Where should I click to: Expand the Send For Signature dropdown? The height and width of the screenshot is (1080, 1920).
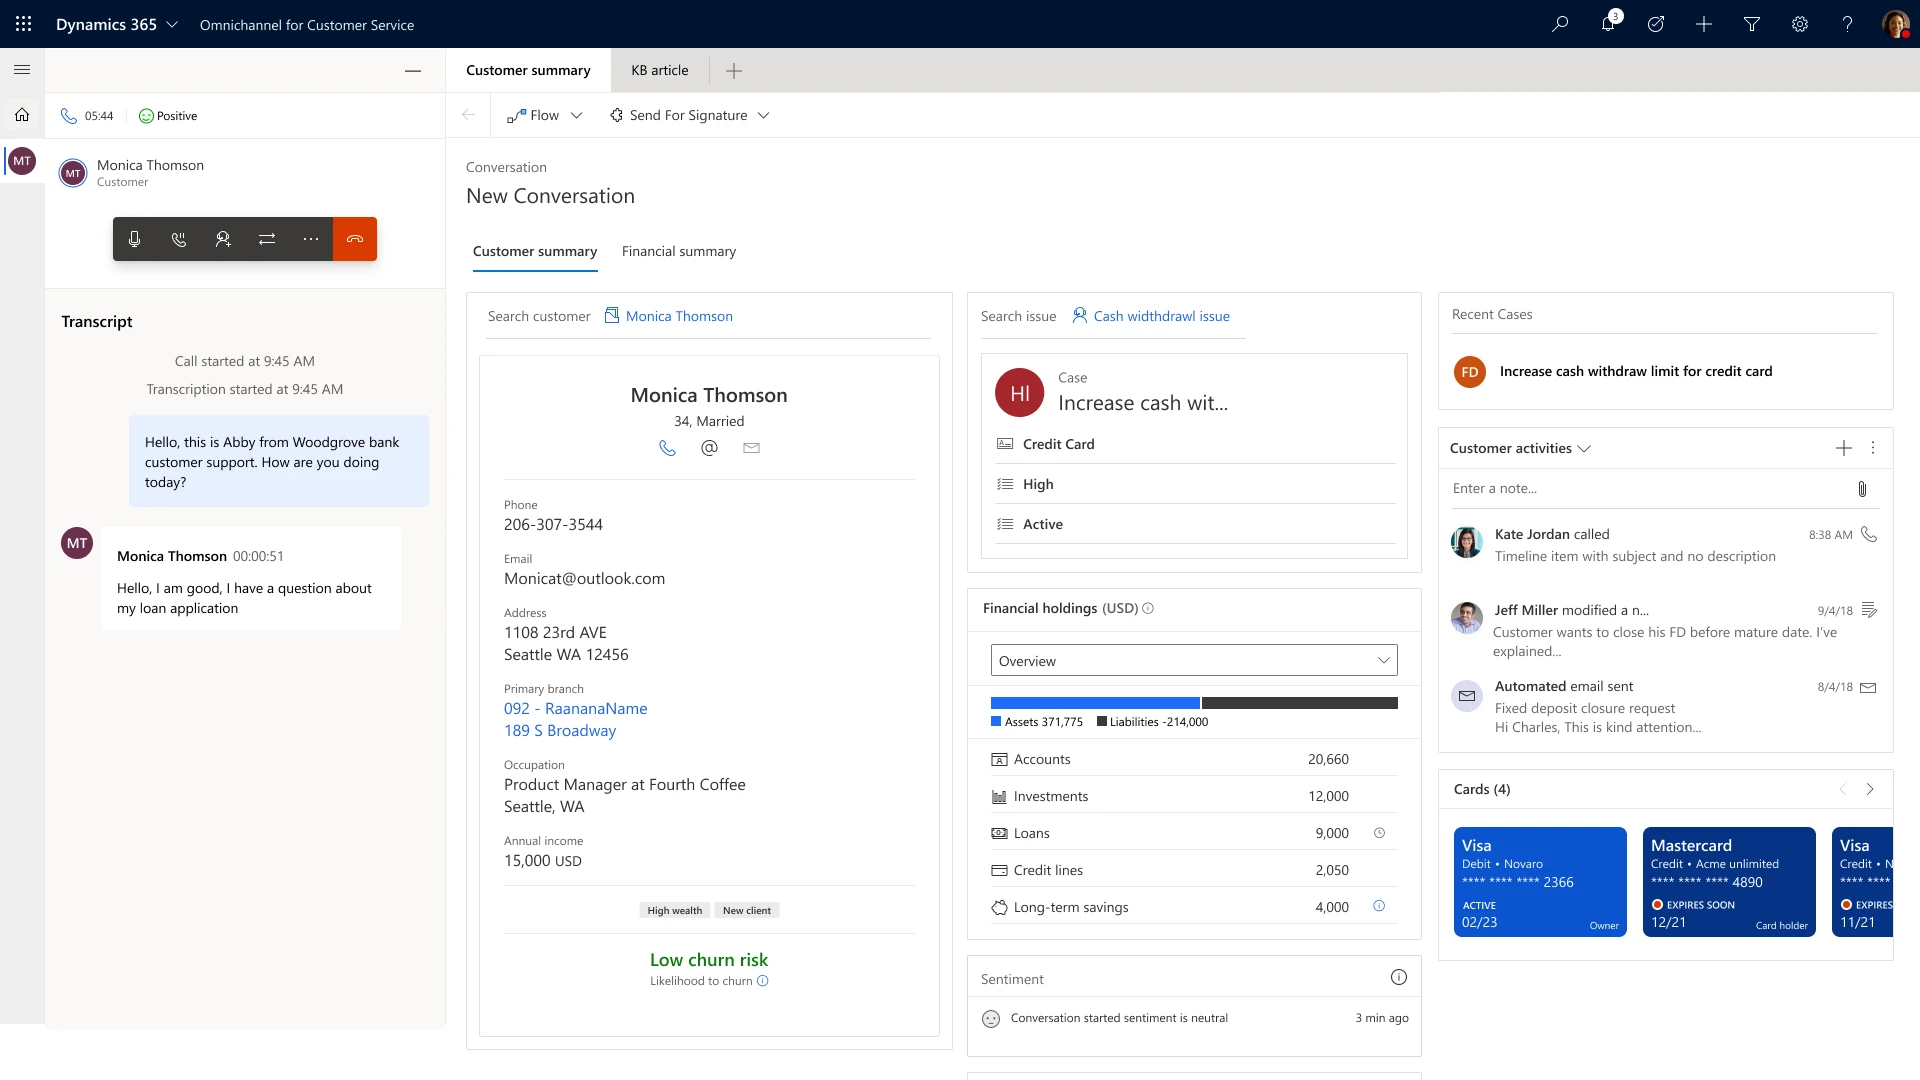763,115
